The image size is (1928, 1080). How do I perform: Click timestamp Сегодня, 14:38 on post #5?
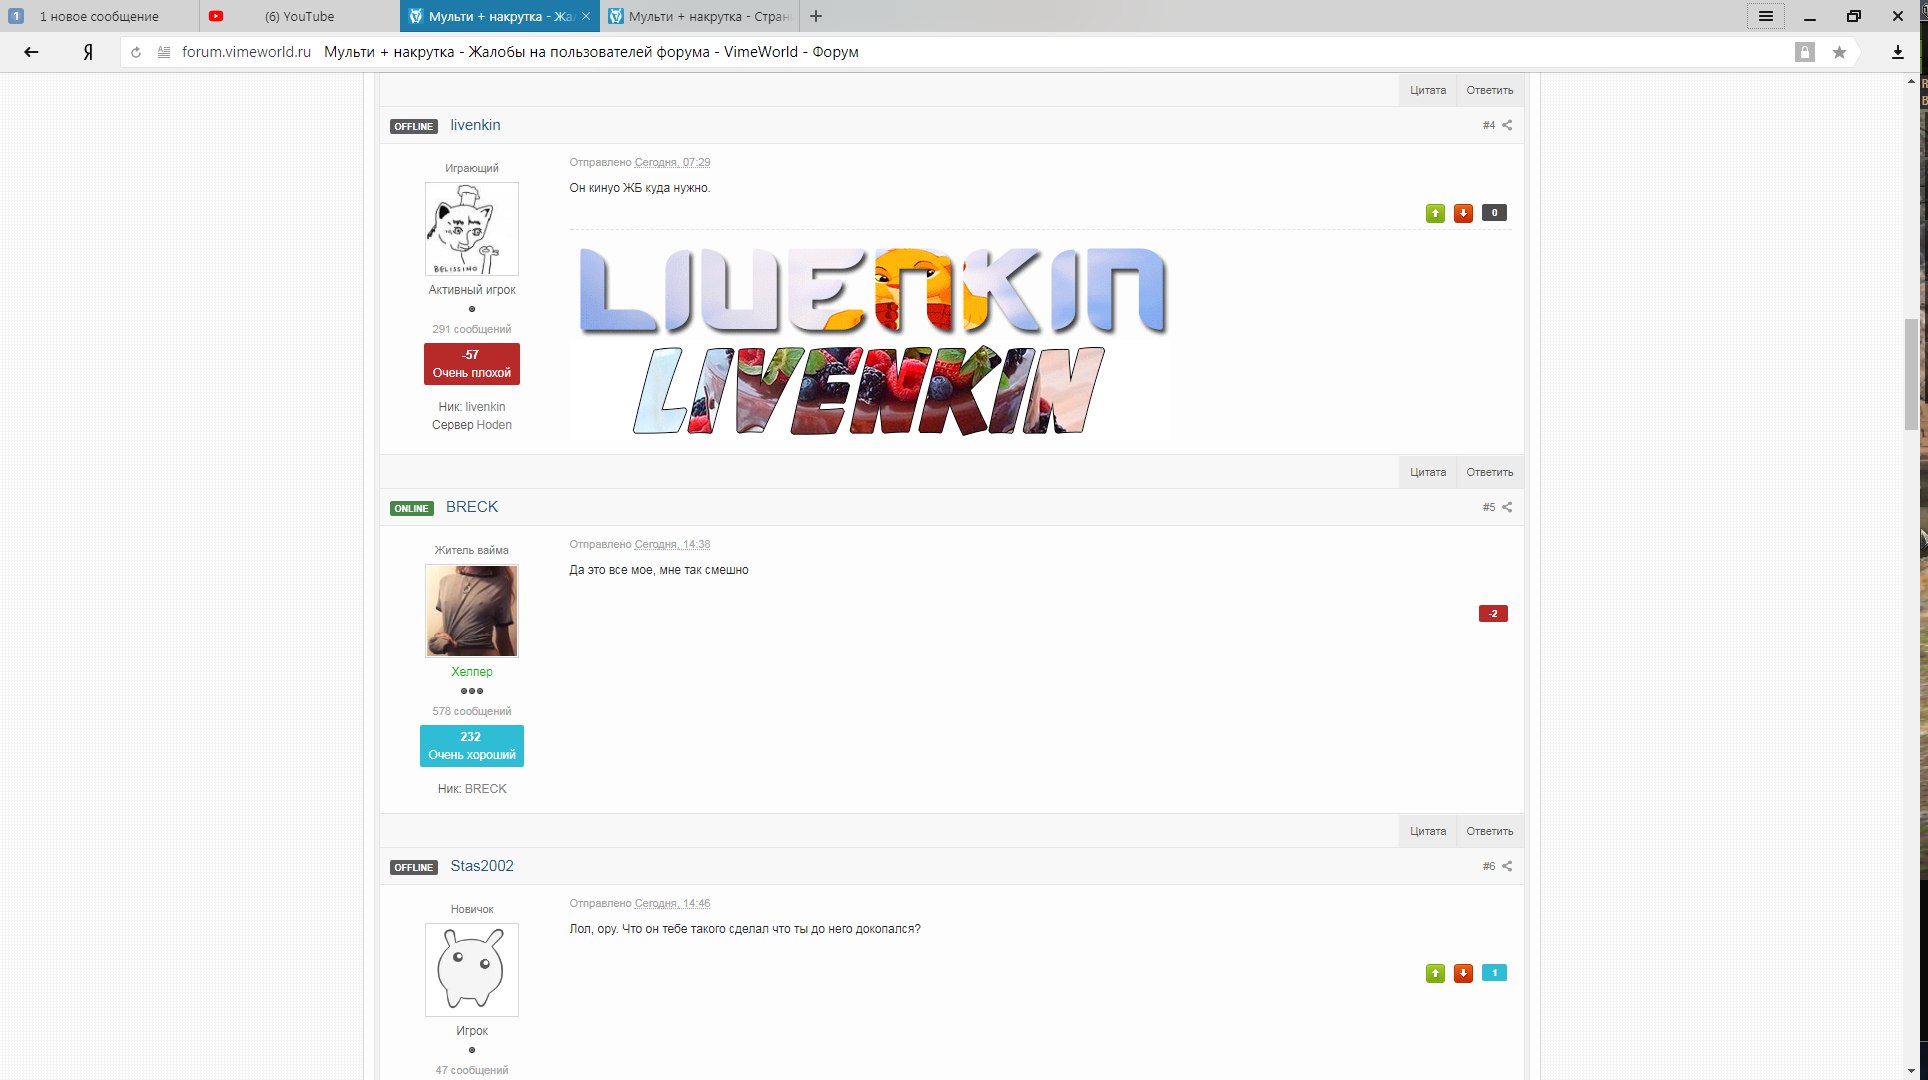tap(672, 544)
